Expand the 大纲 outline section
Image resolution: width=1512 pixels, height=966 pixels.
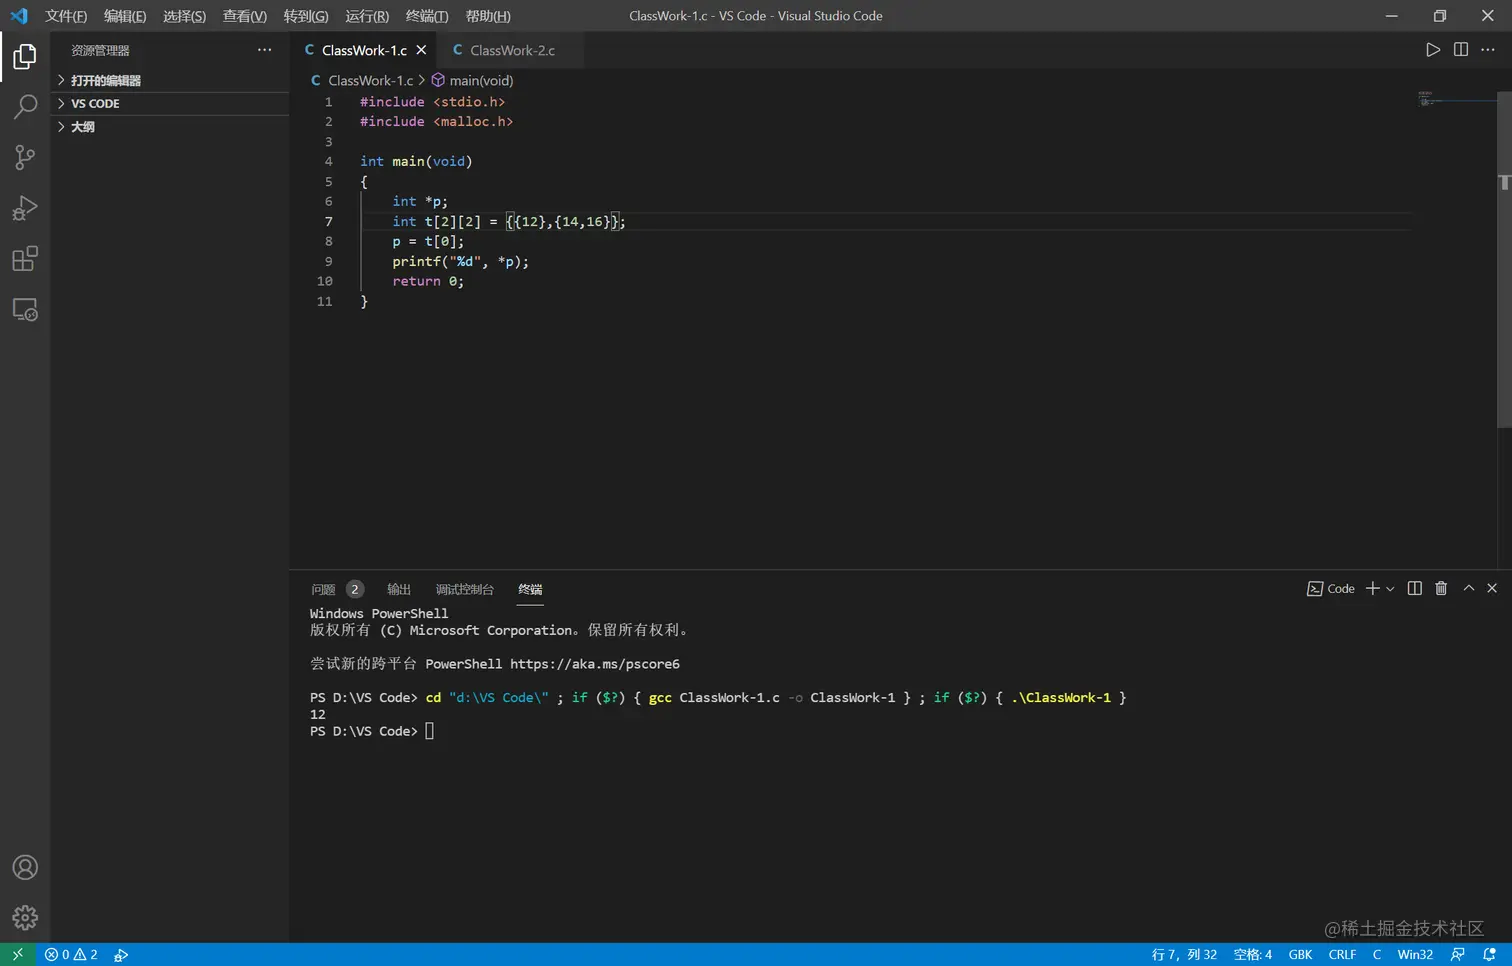(170, 127)
